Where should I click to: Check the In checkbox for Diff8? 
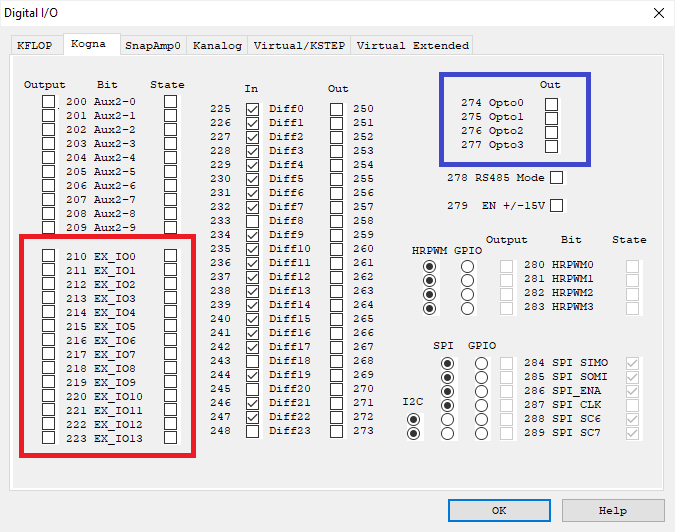click(252, 221)
